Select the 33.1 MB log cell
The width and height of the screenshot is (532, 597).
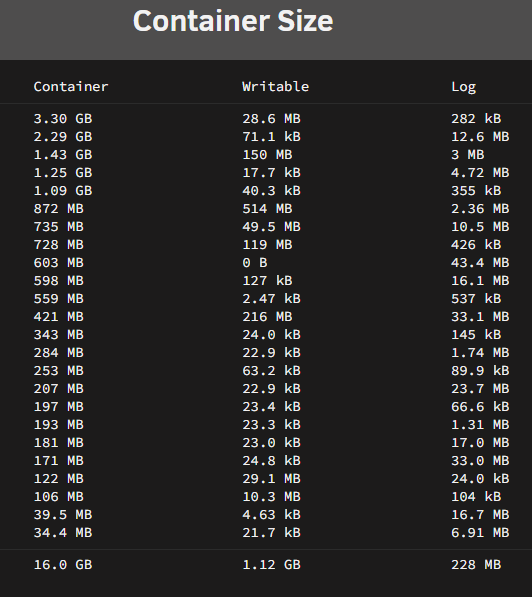(x=480, y=317)
